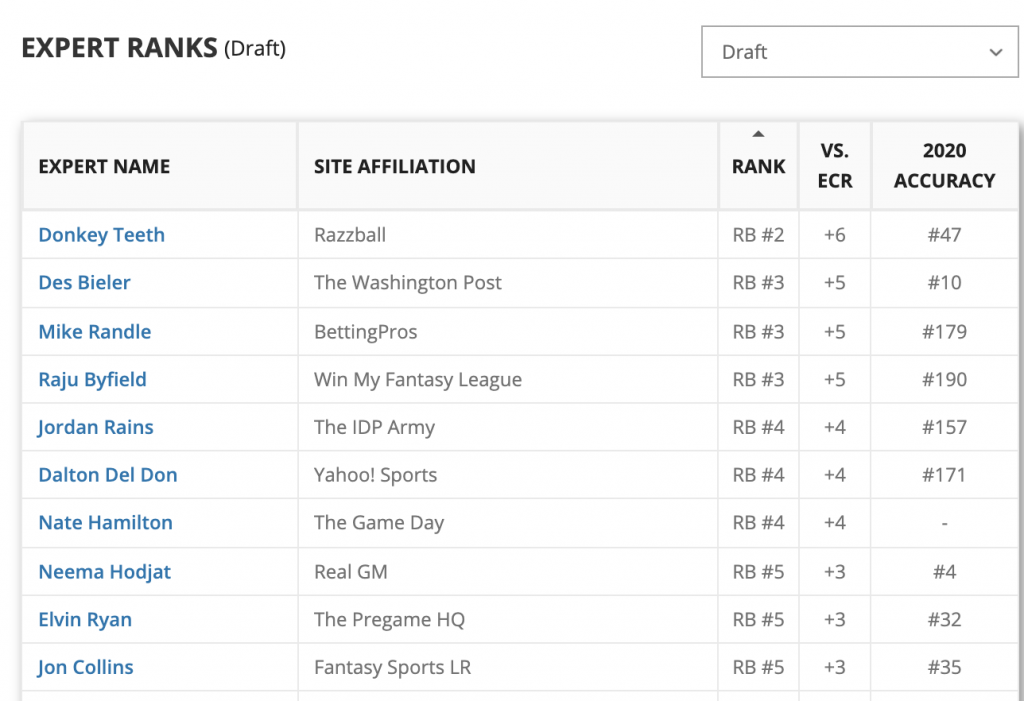Open Jon Collins expert profile
The height and width of the screenshot is (701, 1024).
[x=85, y=667]
